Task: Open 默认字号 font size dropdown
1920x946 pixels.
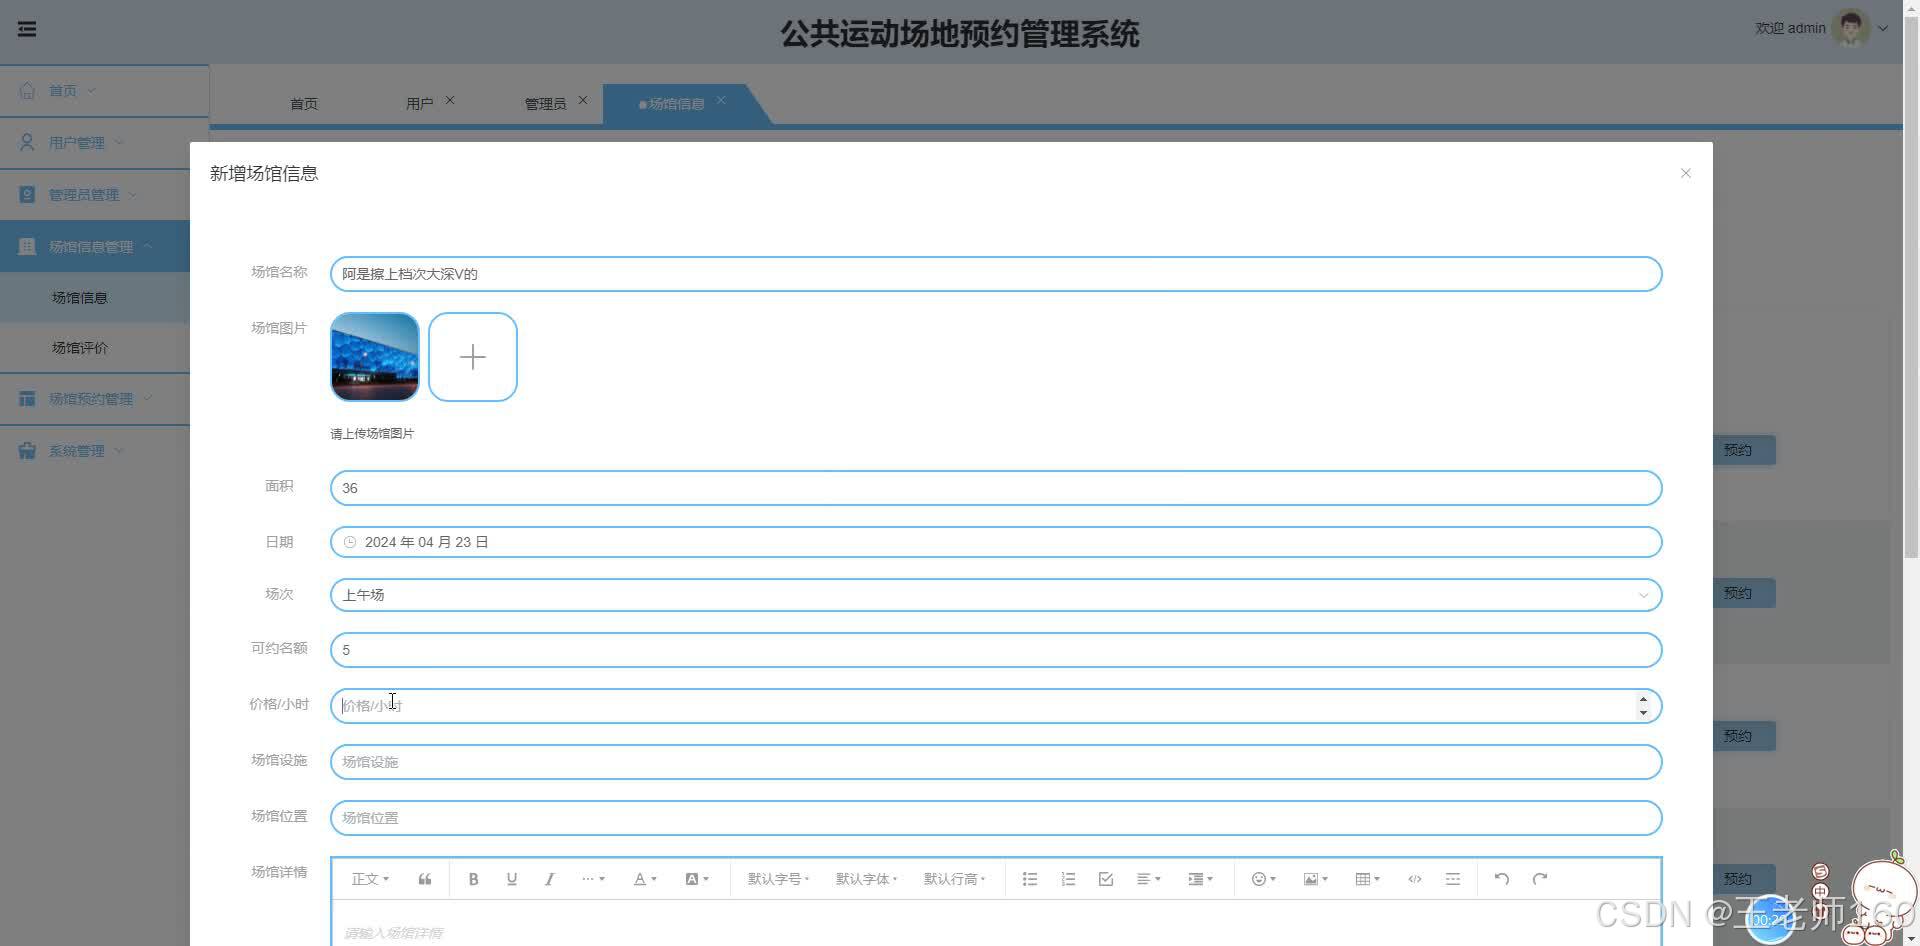Action: tap(778, 879)
